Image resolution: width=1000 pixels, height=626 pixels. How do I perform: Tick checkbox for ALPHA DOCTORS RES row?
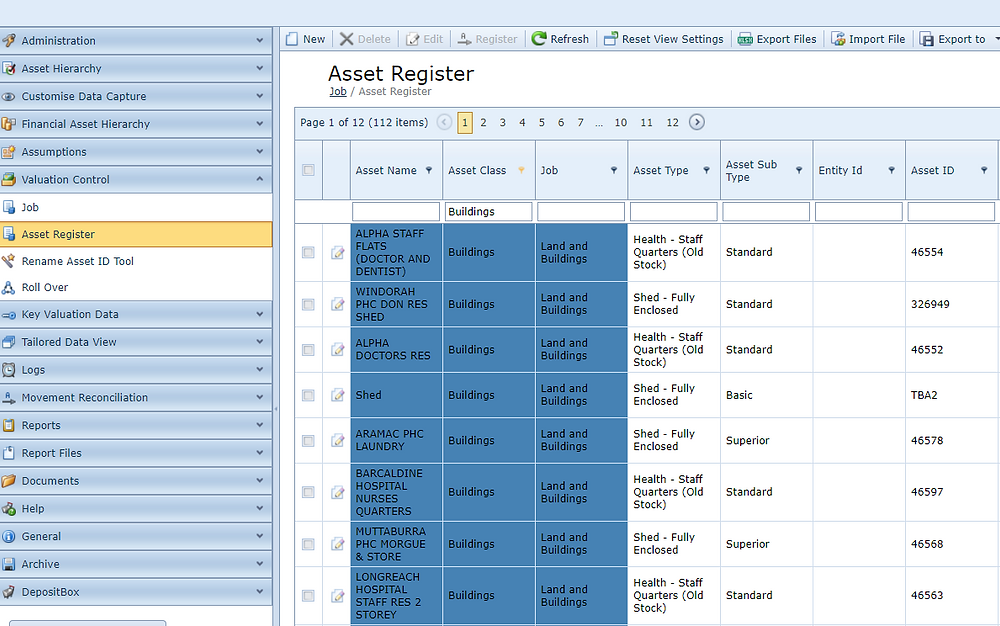pos(308,350)
